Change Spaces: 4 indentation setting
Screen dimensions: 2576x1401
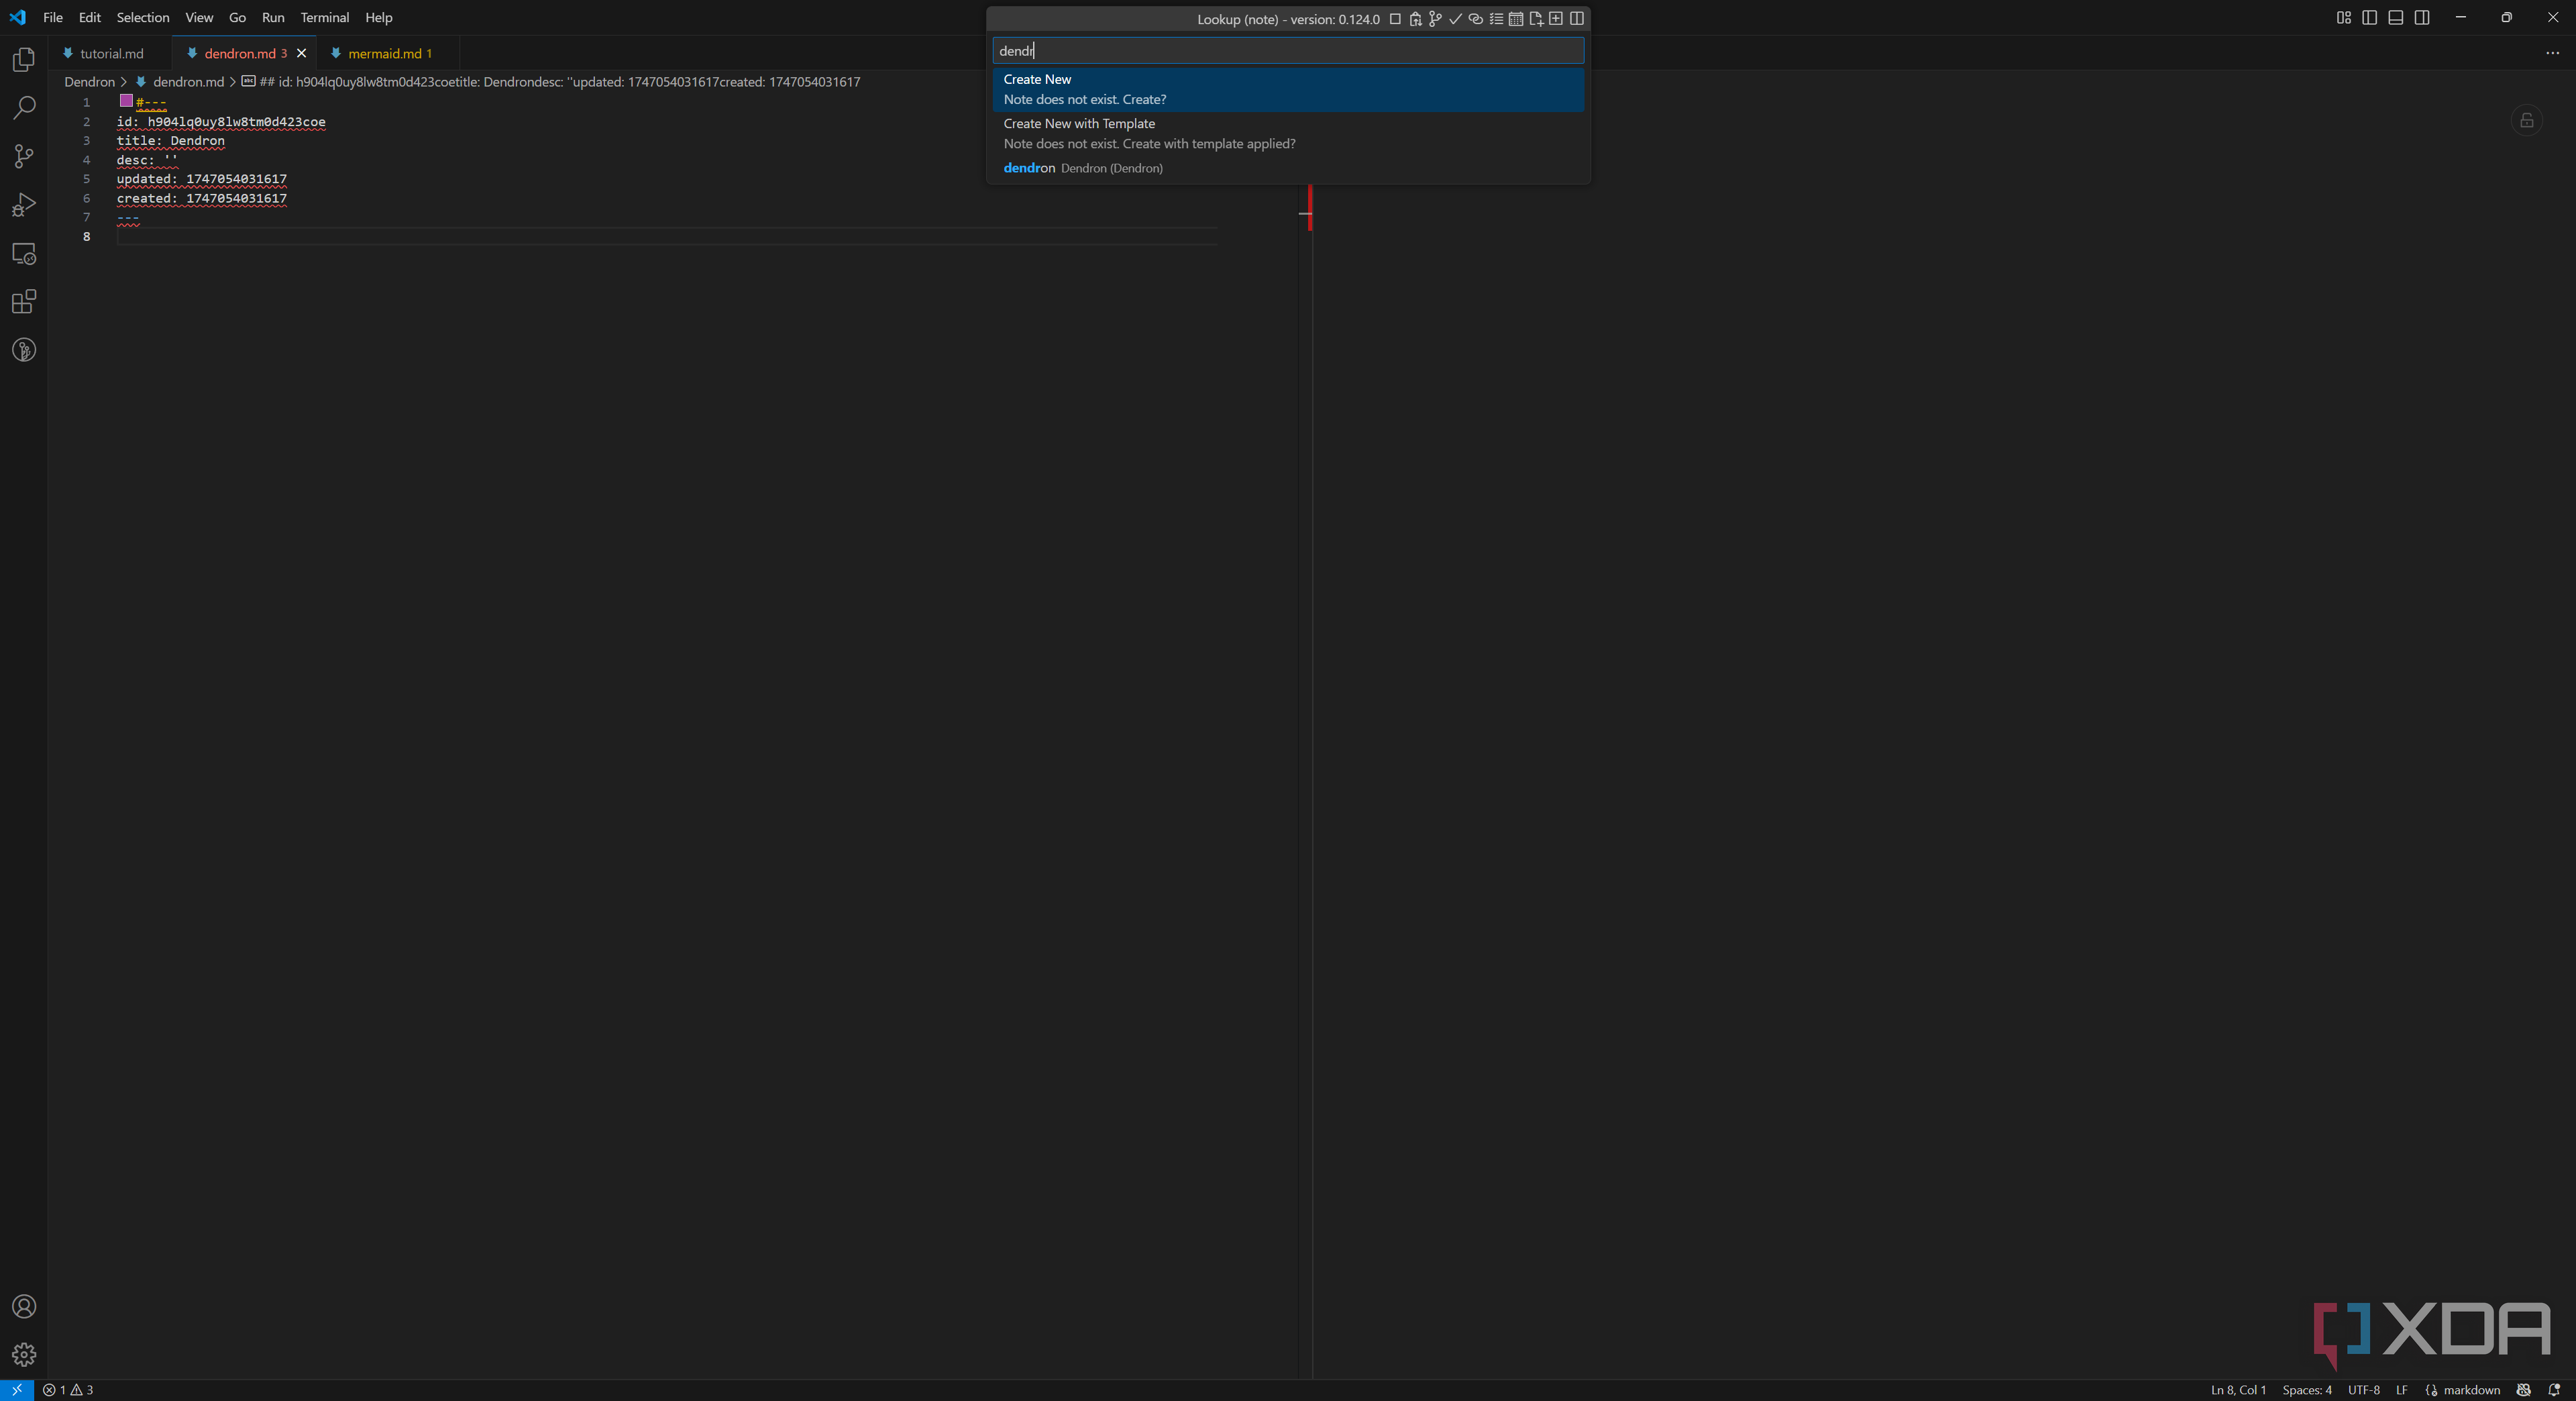(2306, 1390)
